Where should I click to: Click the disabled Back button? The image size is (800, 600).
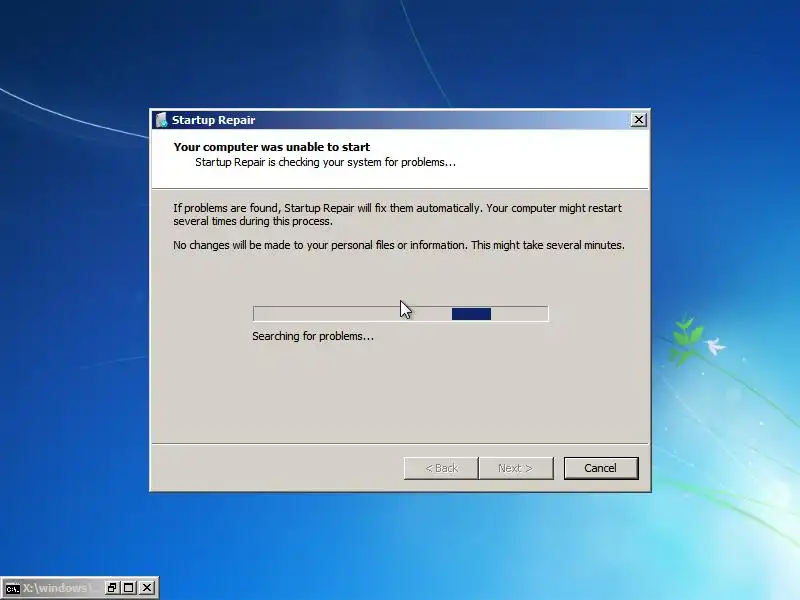click(x=441, y=468)
